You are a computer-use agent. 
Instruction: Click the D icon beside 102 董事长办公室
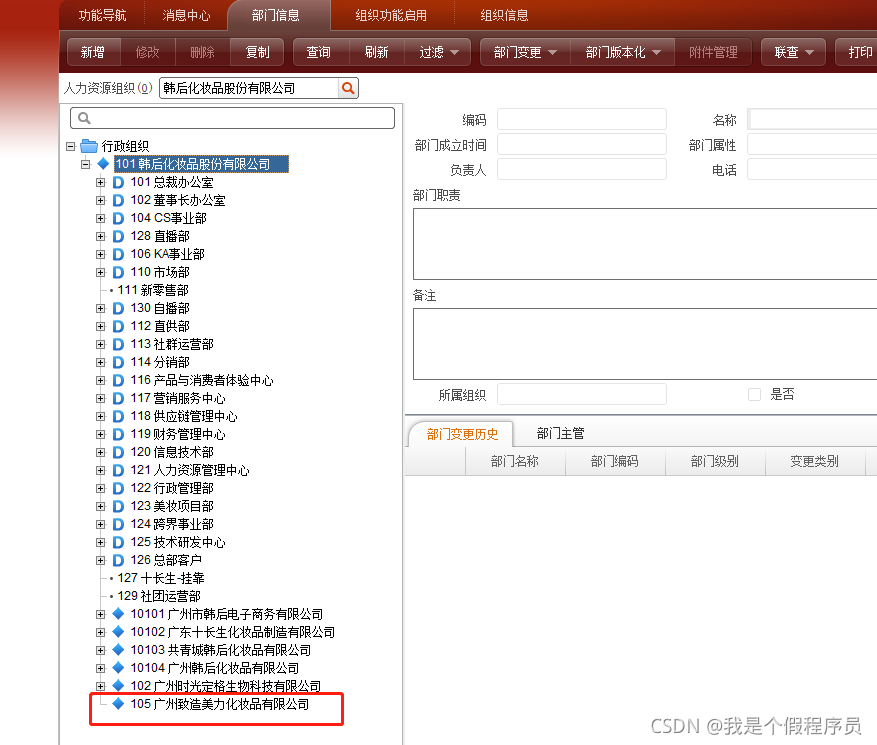118,200
